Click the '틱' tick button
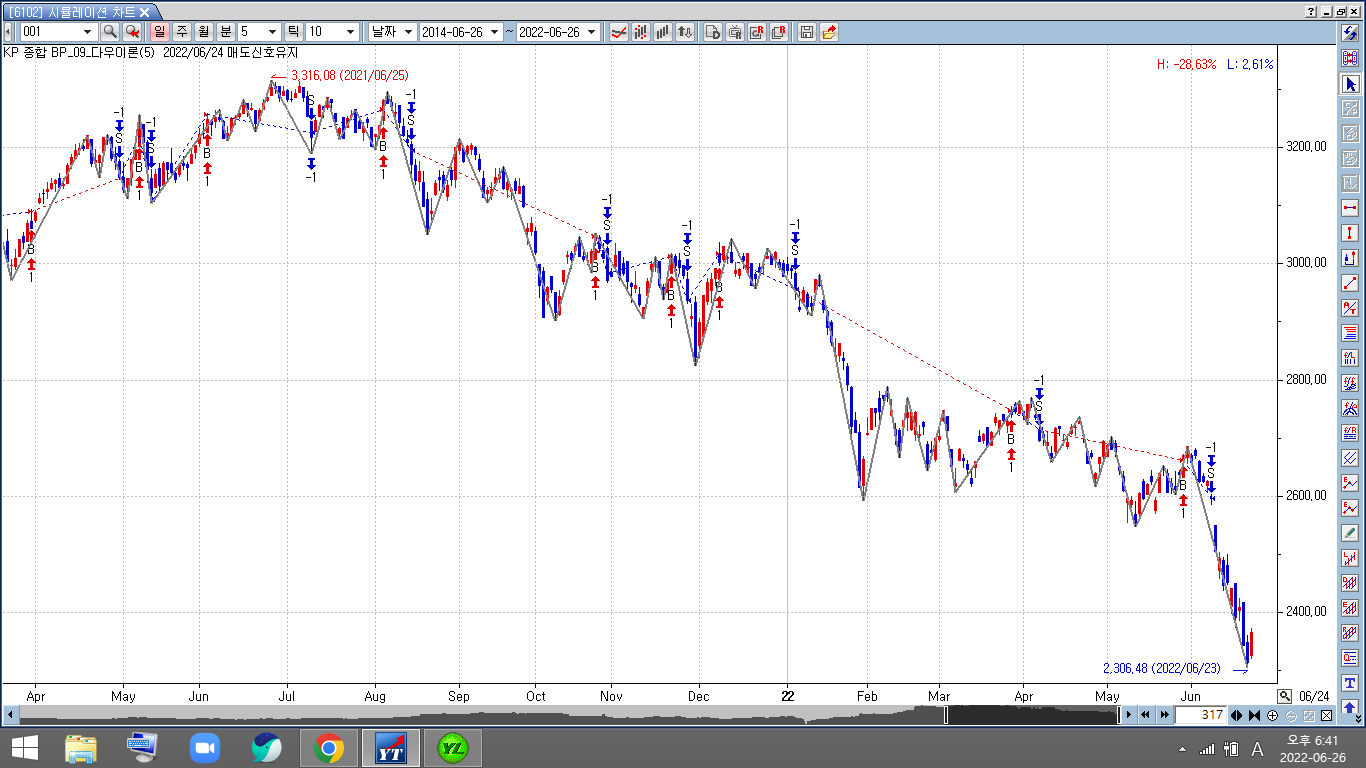 click(x=294, y=32)
